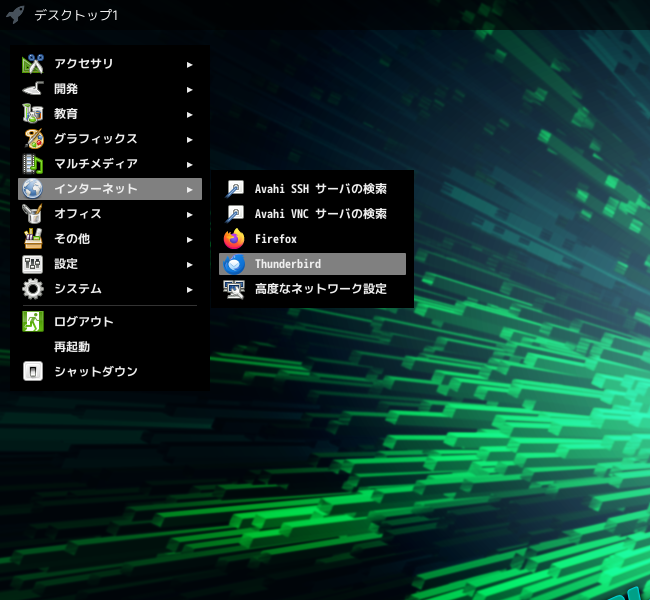The height and width of the screenshot is (600, 650).
Task: Expand the オフィス submenu arrow
Action: tap(189, 214)
